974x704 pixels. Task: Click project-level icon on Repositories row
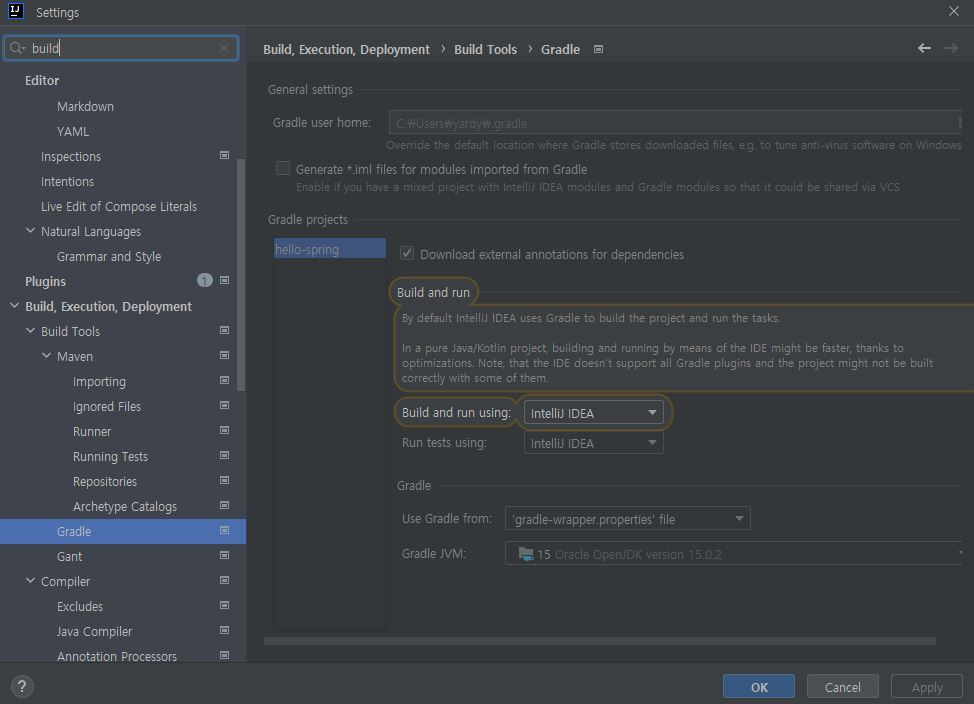tap(224, 480)
